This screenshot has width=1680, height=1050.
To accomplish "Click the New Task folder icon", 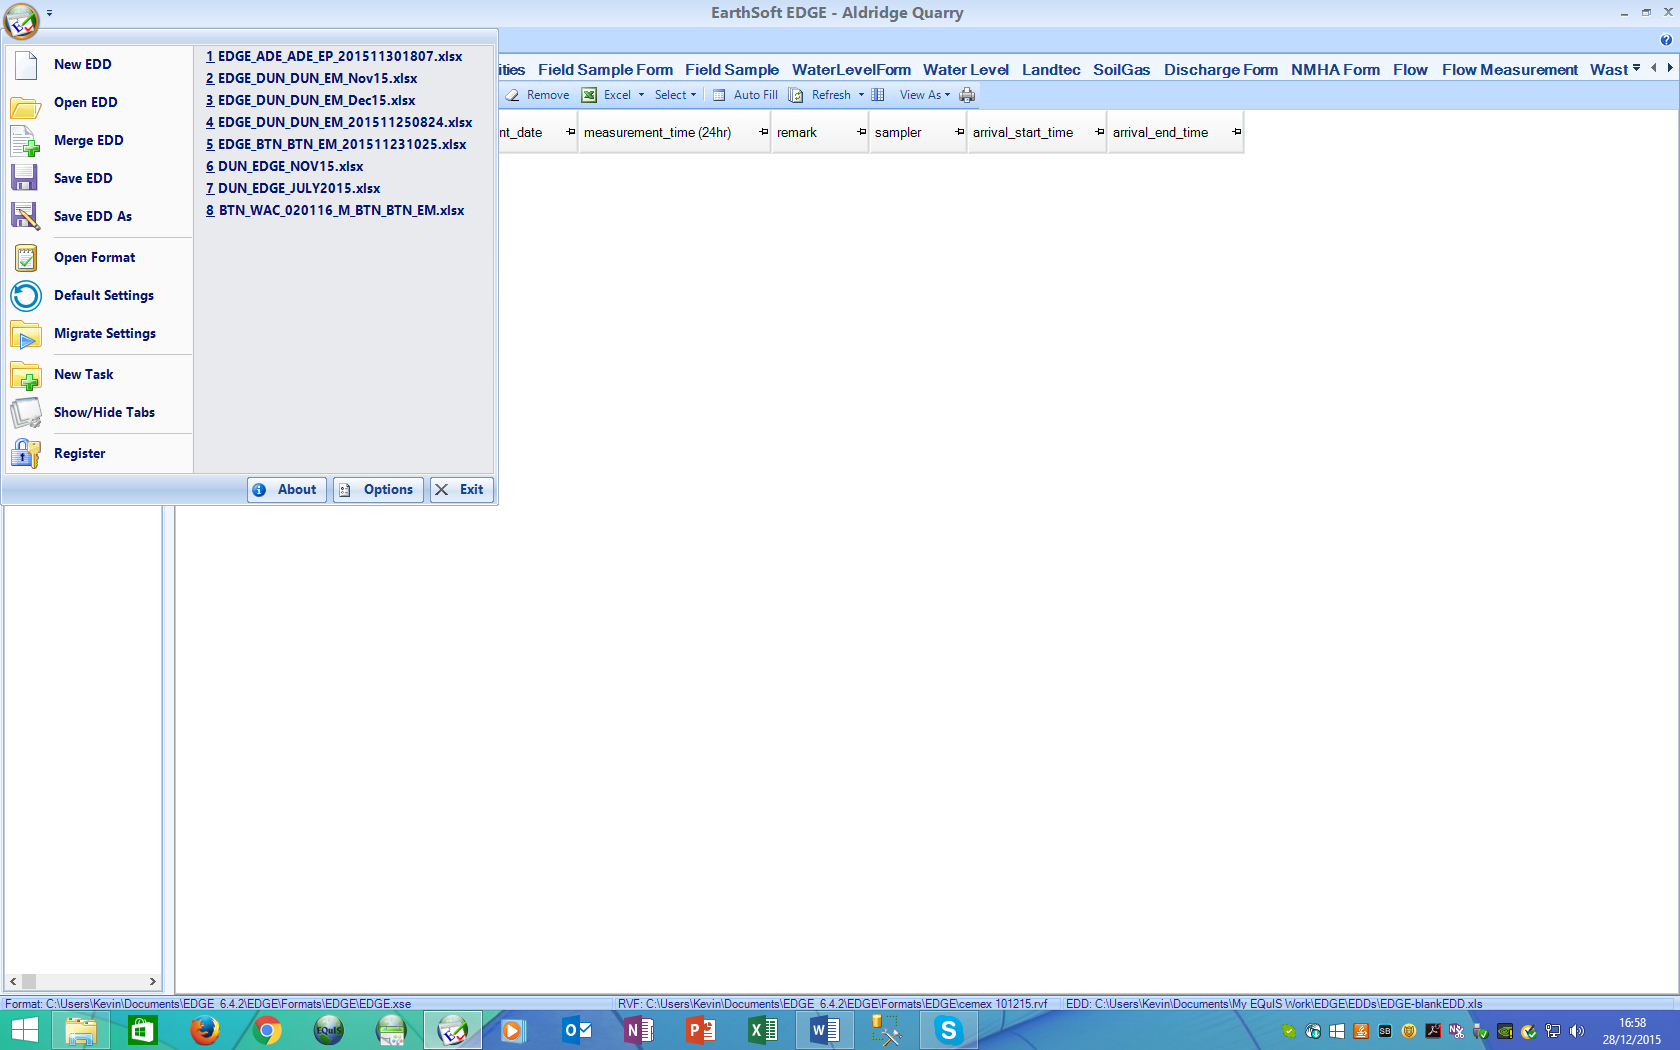I will 25,375.
